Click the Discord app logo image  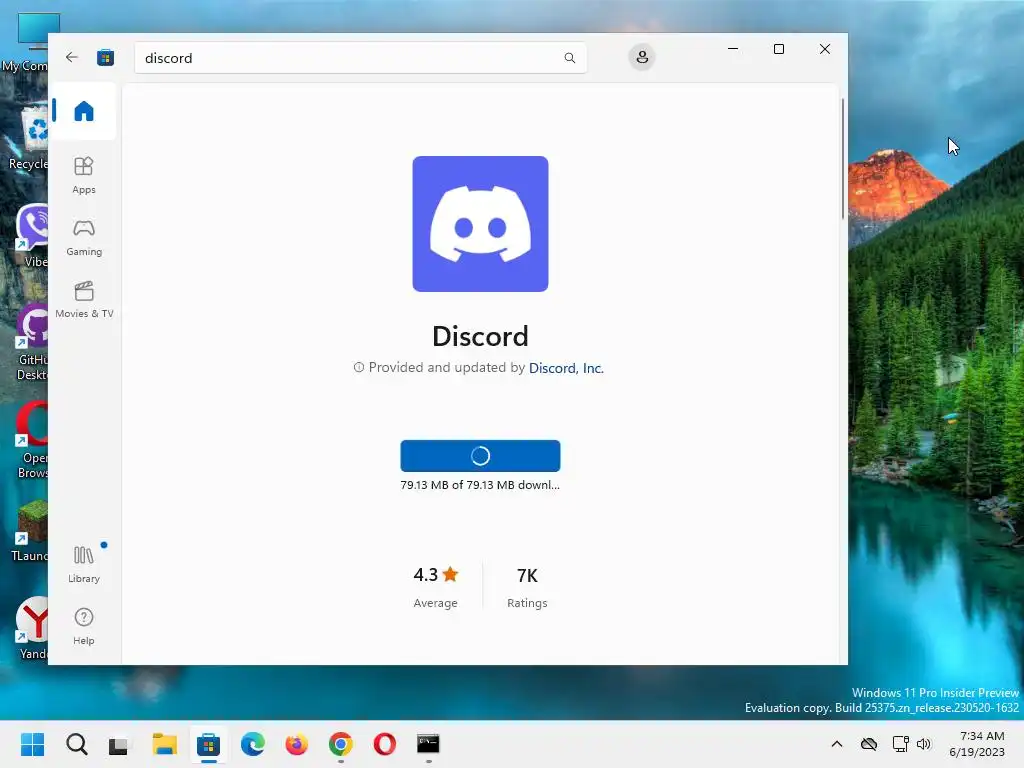[x=480, y=224]
